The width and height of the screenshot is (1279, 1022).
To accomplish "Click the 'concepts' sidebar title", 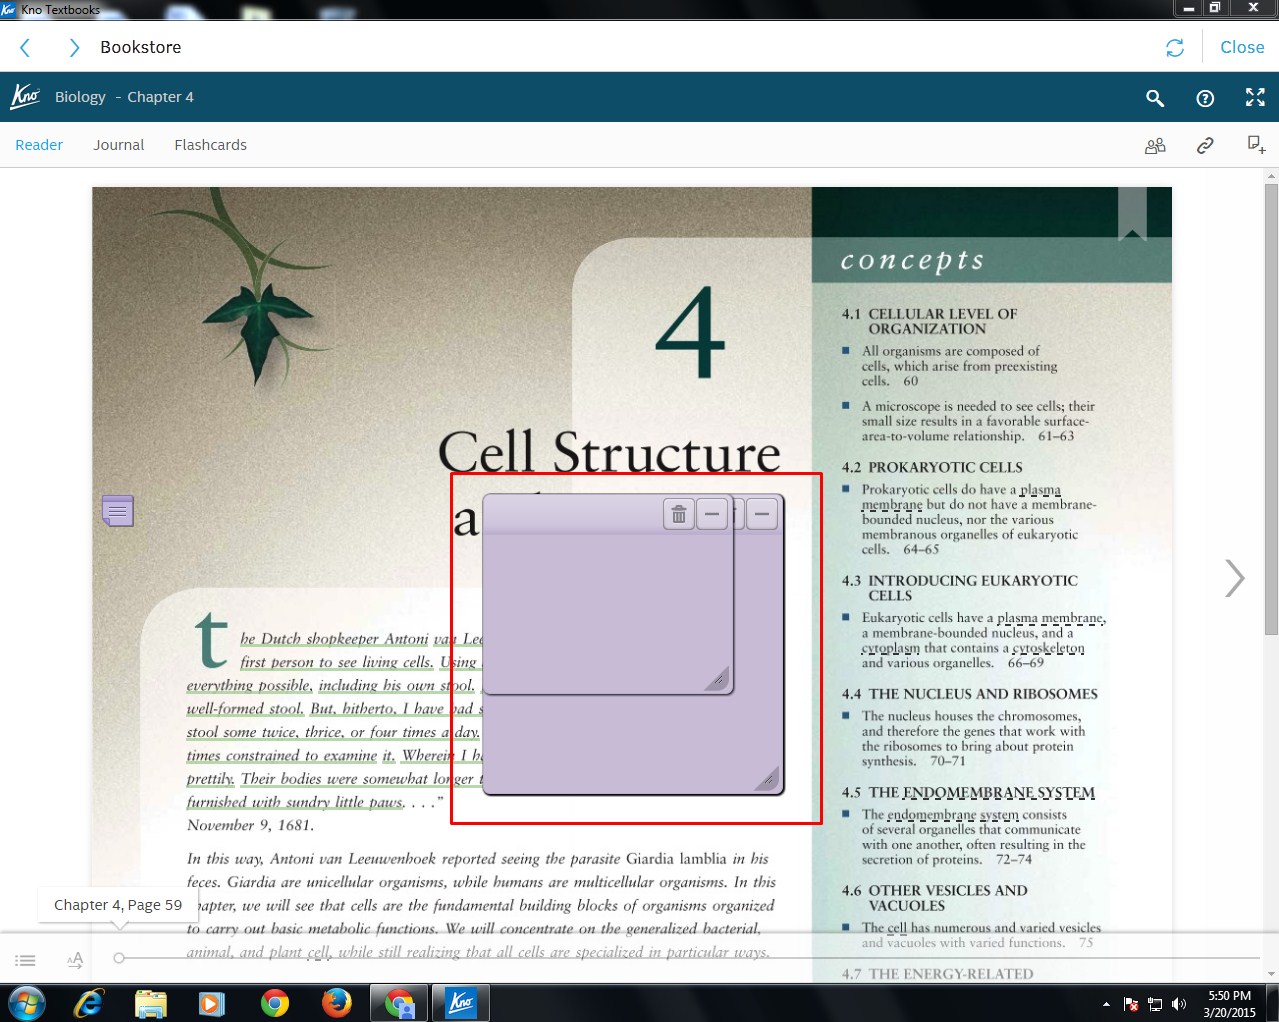I will click(x=912, y=260).
